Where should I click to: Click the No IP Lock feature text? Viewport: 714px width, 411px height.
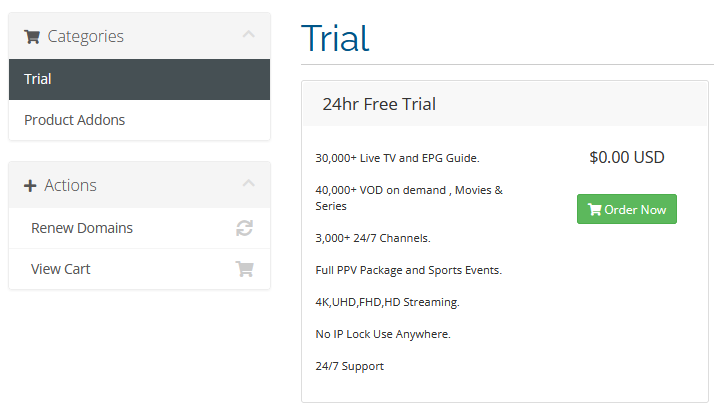pos(383,334)
